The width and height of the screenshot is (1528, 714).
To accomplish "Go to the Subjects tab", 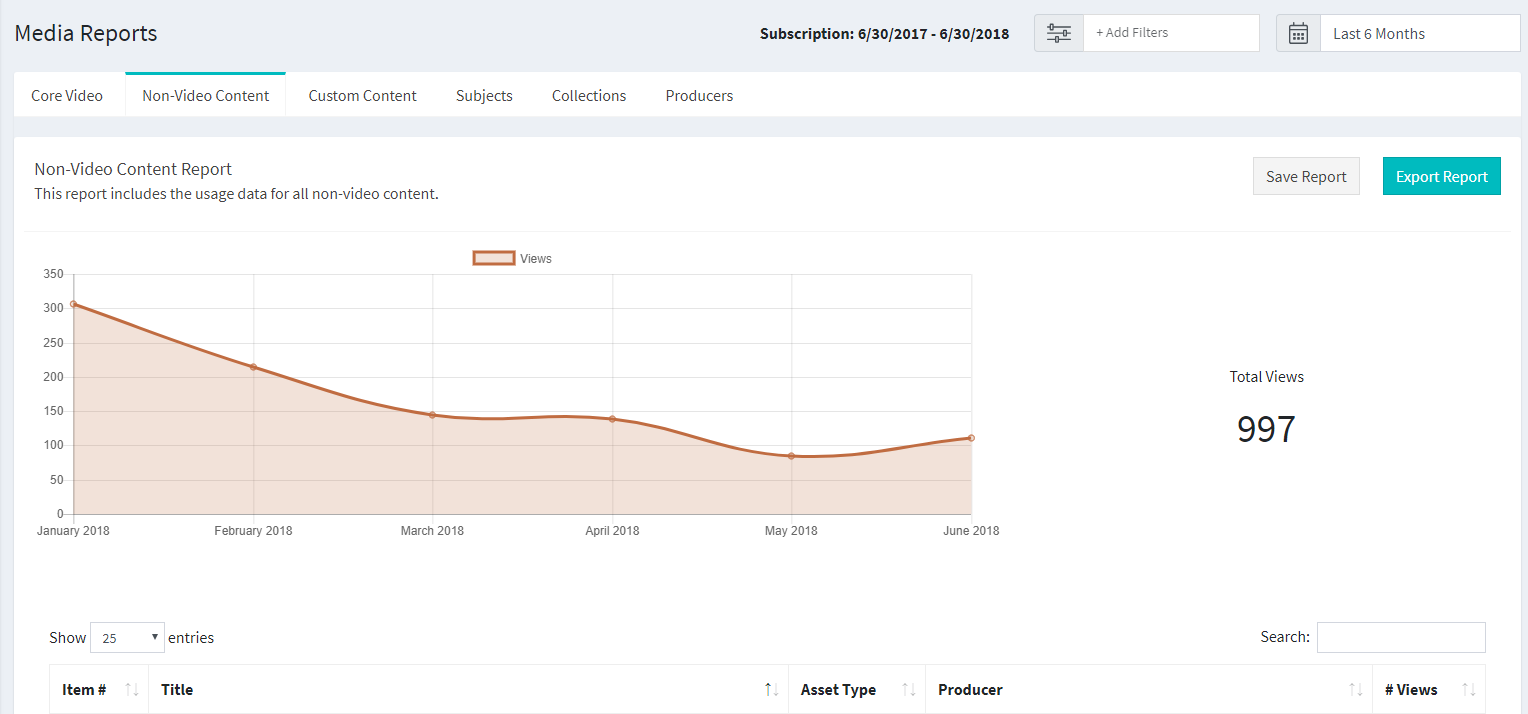I will [484, 96].
